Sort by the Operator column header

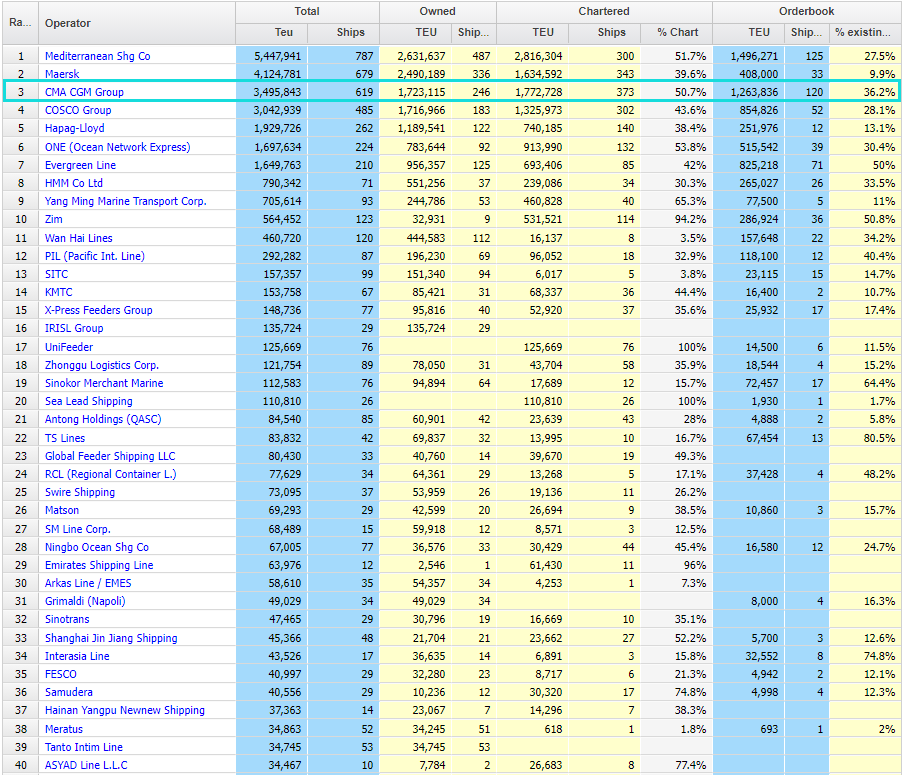137,23
